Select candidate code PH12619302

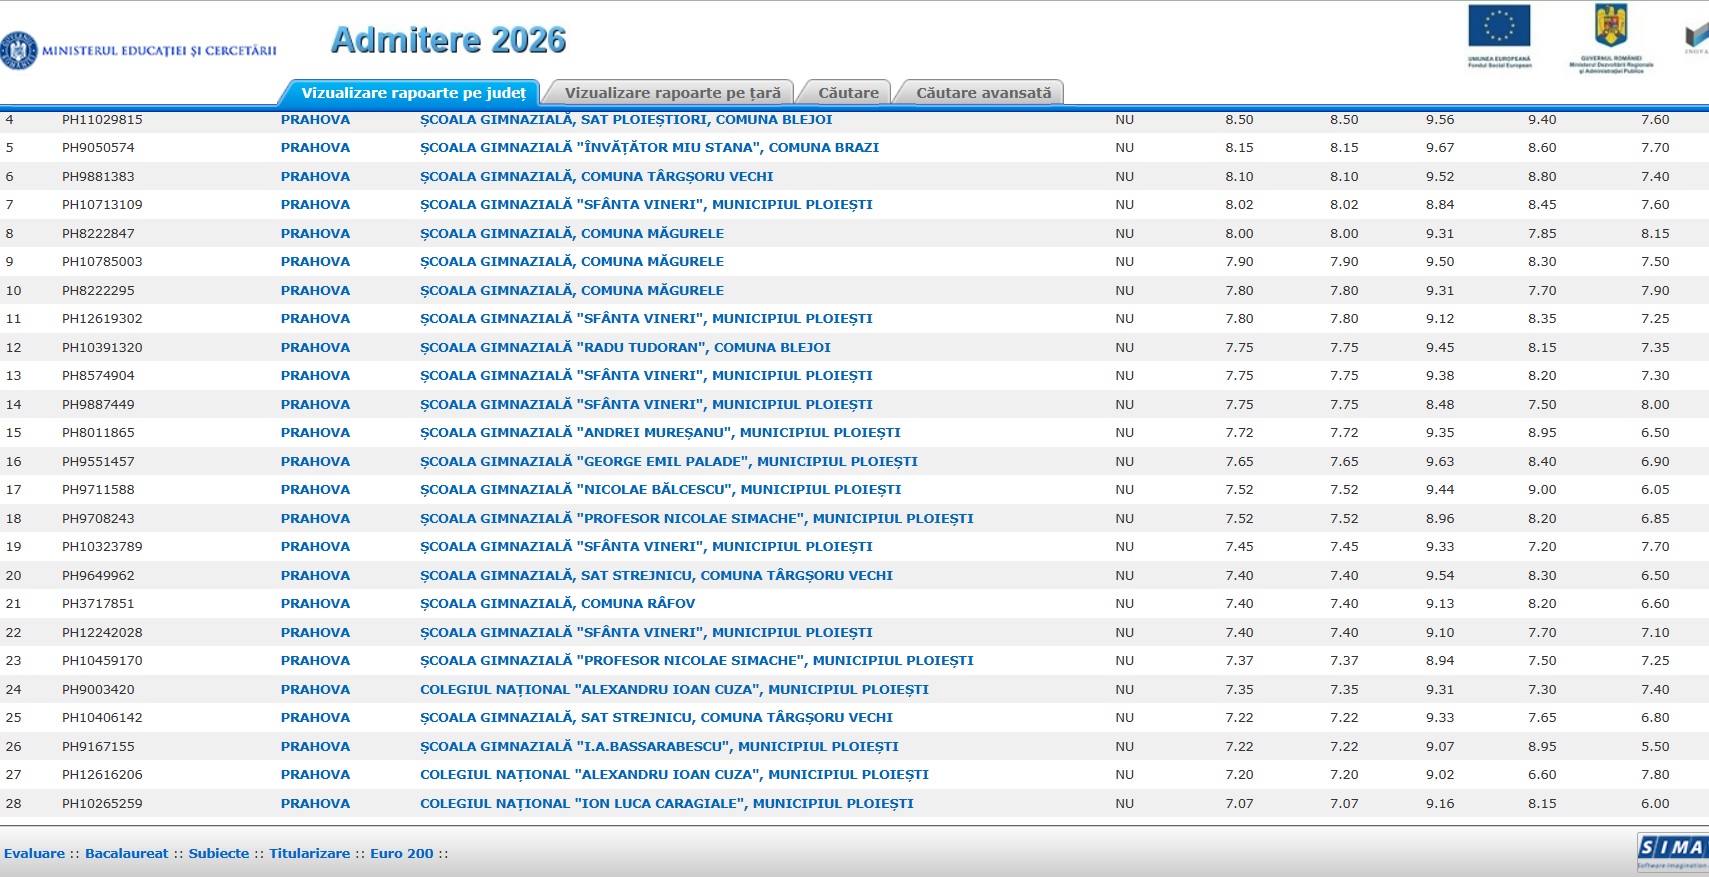point(102,318)
